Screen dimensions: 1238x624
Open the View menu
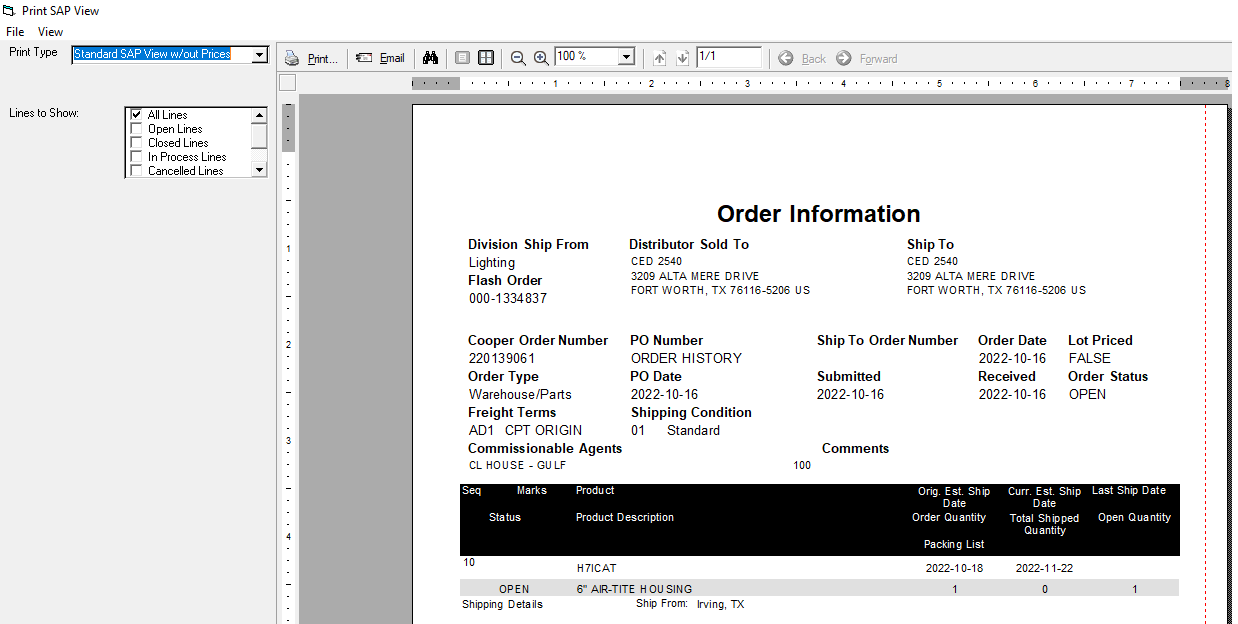point(50,32)
